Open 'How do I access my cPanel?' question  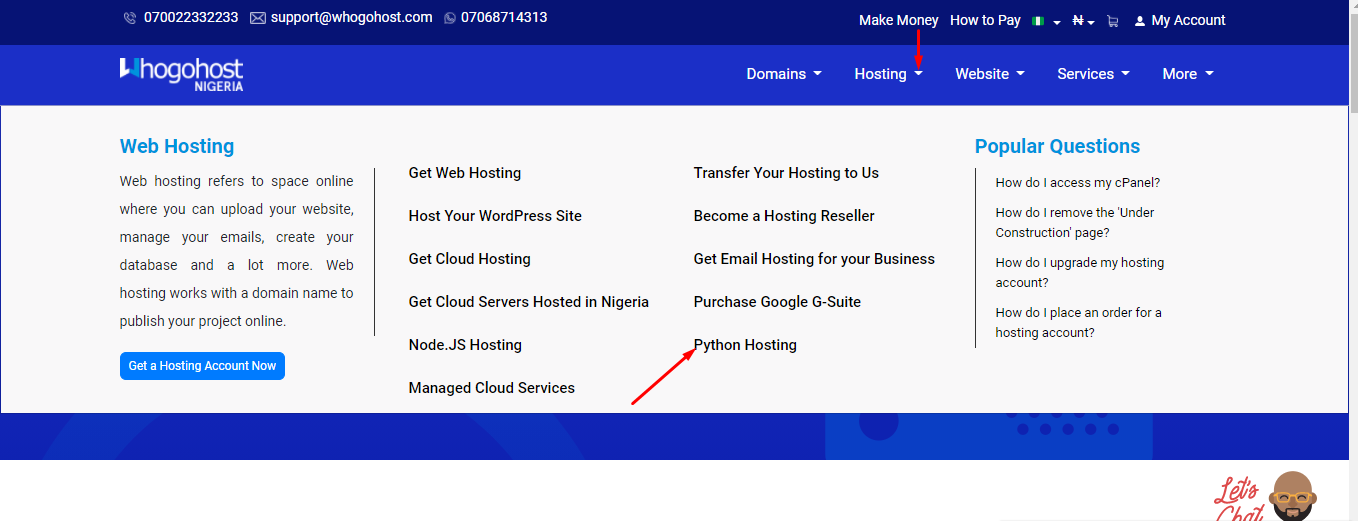[x=1077, y=183]
